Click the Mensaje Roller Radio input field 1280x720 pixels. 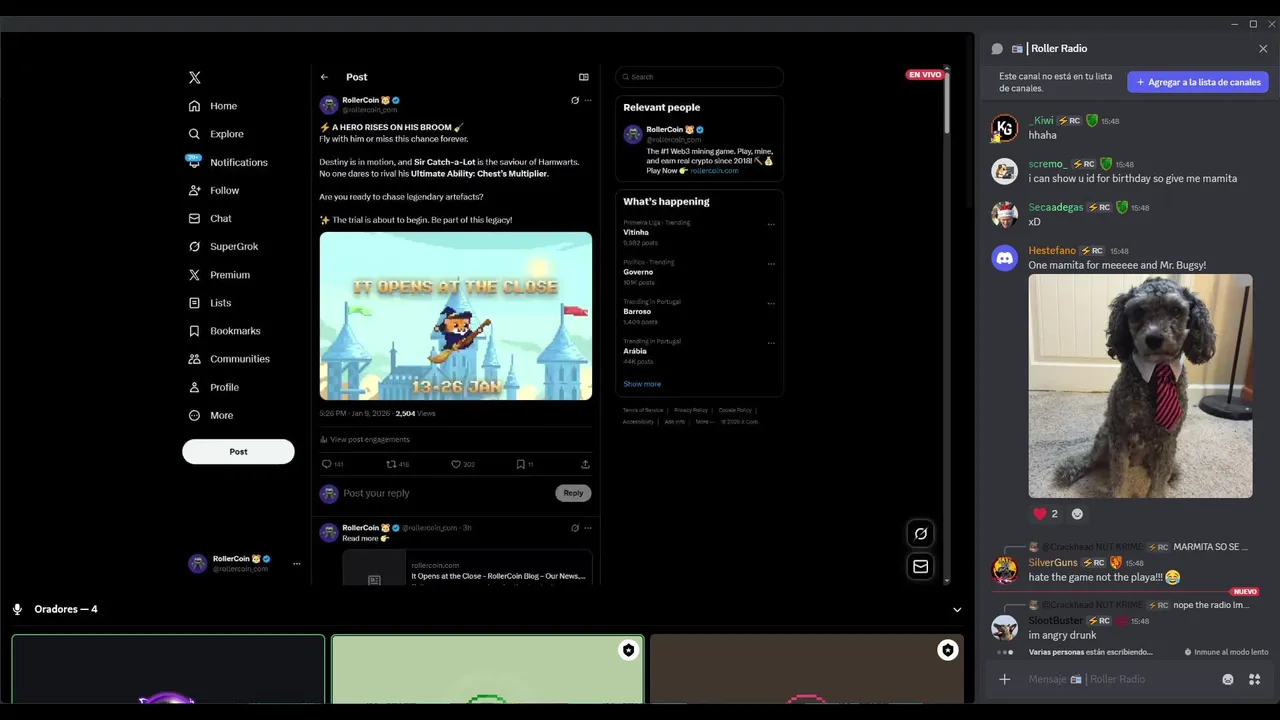point(1120,680)
